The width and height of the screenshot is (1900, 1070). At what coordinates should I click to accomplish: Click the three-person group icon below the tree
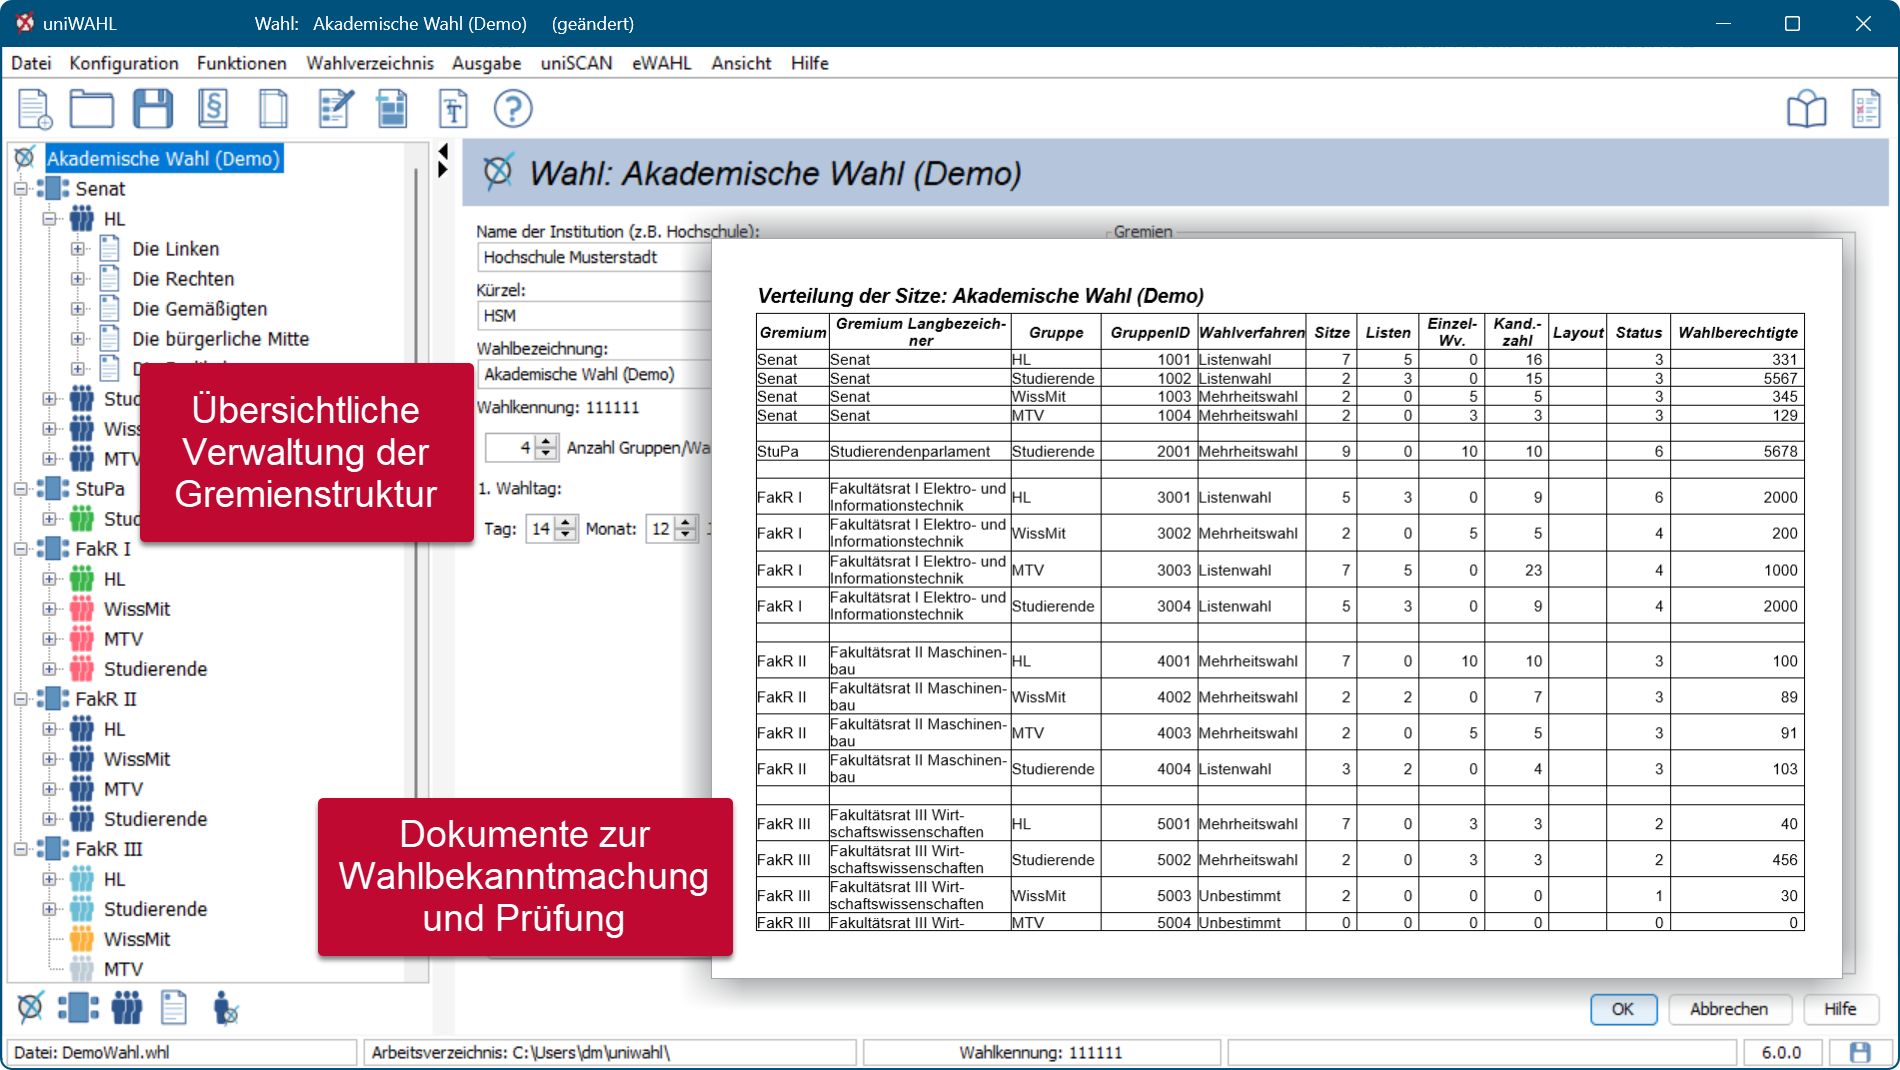click(127, 1007)
